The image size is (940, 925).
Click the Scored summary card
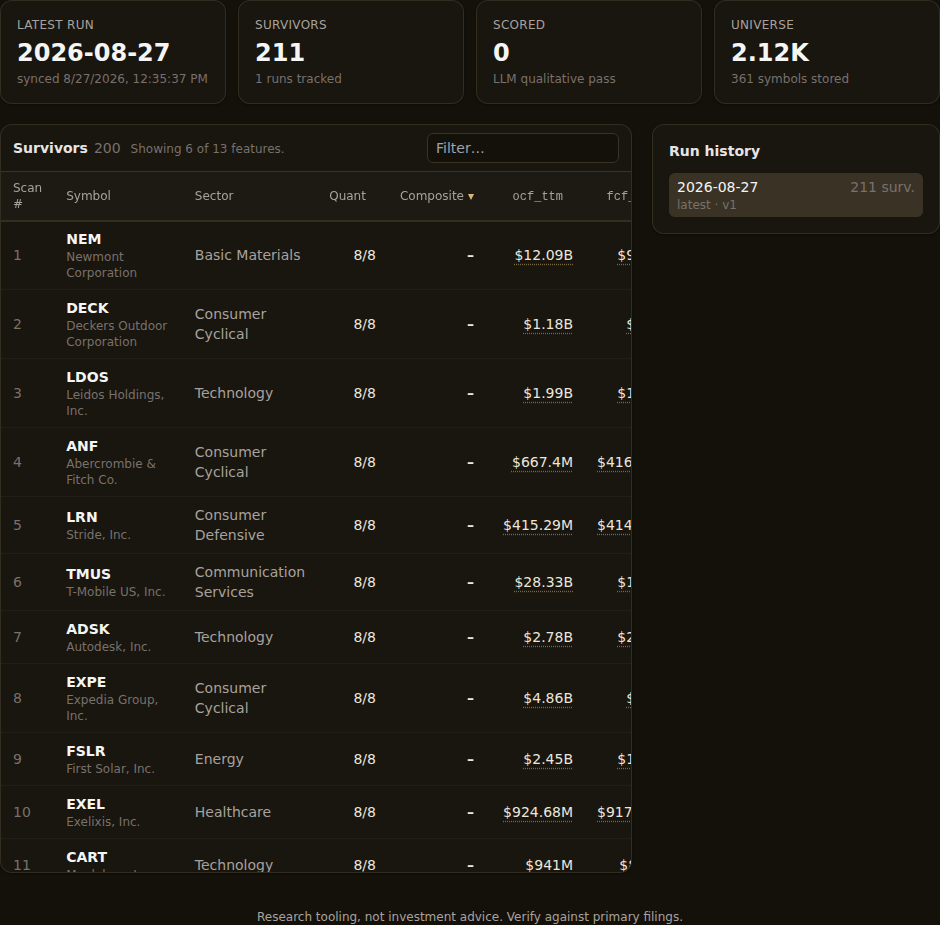[x=589, y=52]
